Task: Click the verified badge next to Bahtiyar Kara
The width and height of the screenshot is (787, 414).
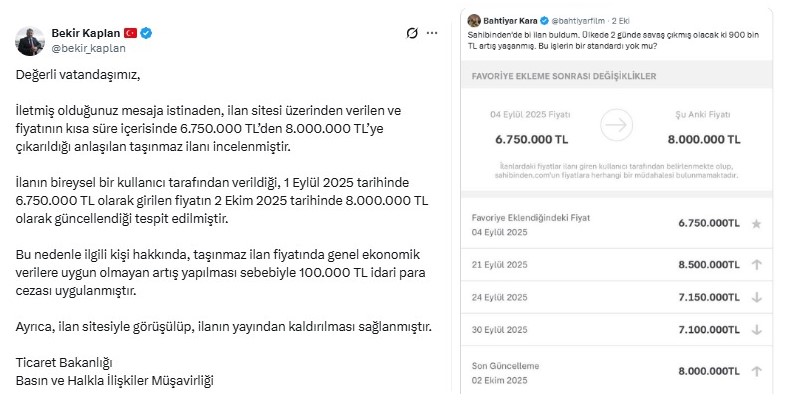Action: (543, 18)
